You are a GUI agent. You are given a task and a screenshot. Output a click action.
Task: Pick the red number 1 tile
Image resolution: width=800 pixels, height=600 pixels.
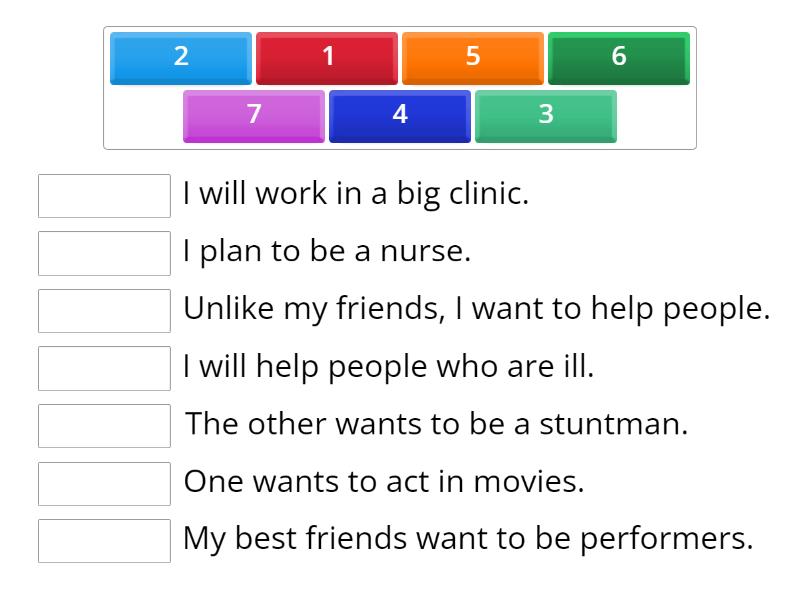tap(327, 57)
